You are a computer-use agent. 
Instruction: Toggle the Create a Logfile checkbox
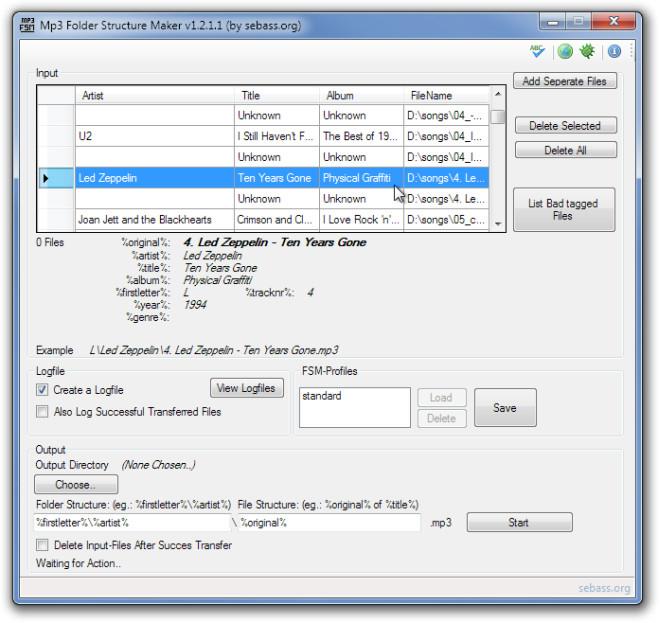42,390
